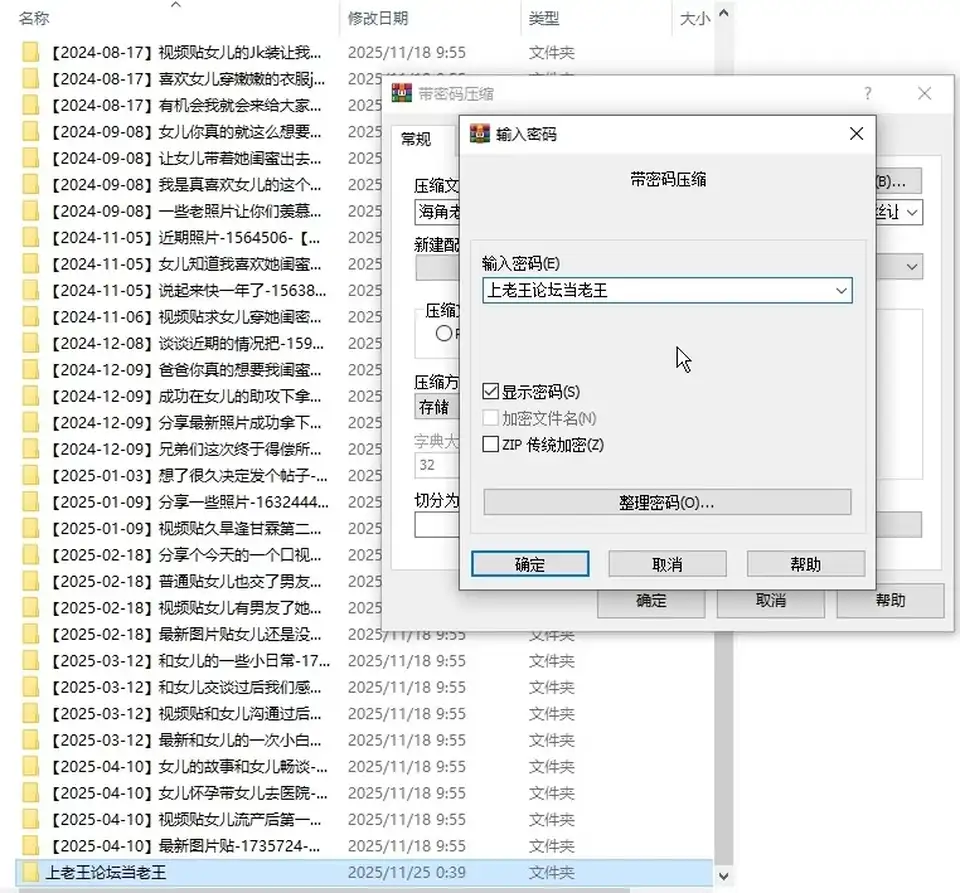Open the 压缩方式 dropdown showing 存储
The height and width of the screenshot is (893, 960).
point(437,407)
